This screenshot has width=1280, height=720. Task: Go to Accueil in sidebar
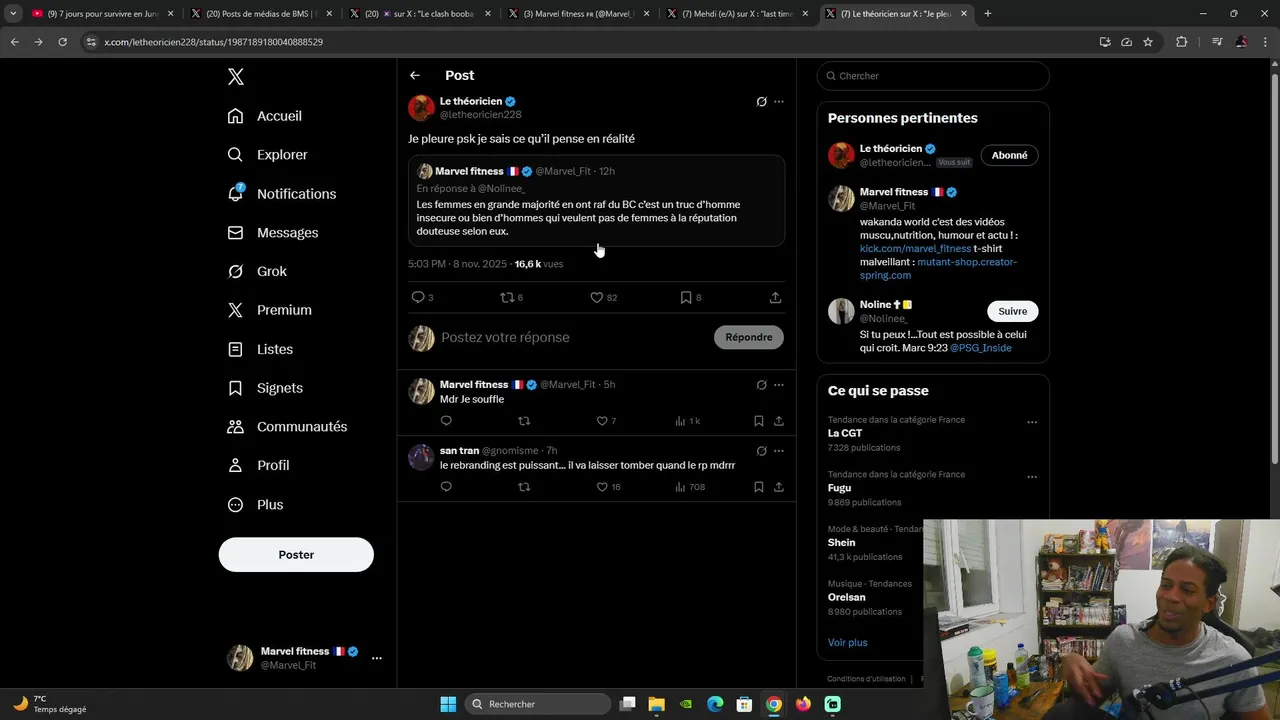pos(265,116)
